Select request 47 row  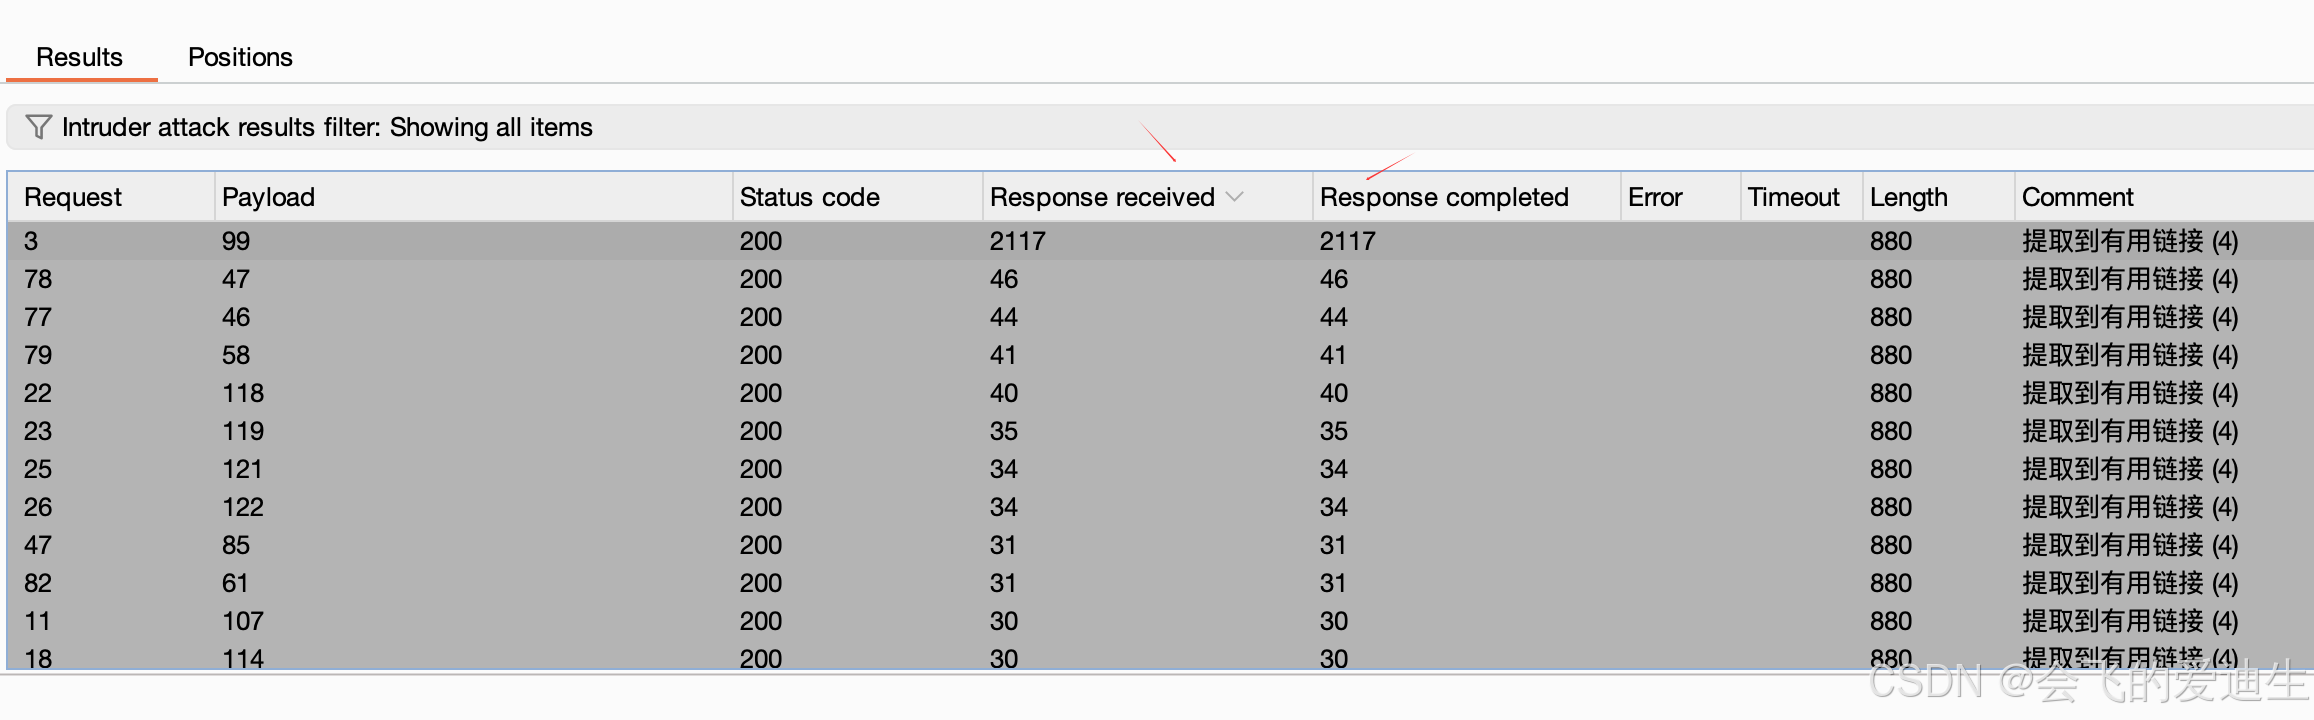click(1160, 545)
